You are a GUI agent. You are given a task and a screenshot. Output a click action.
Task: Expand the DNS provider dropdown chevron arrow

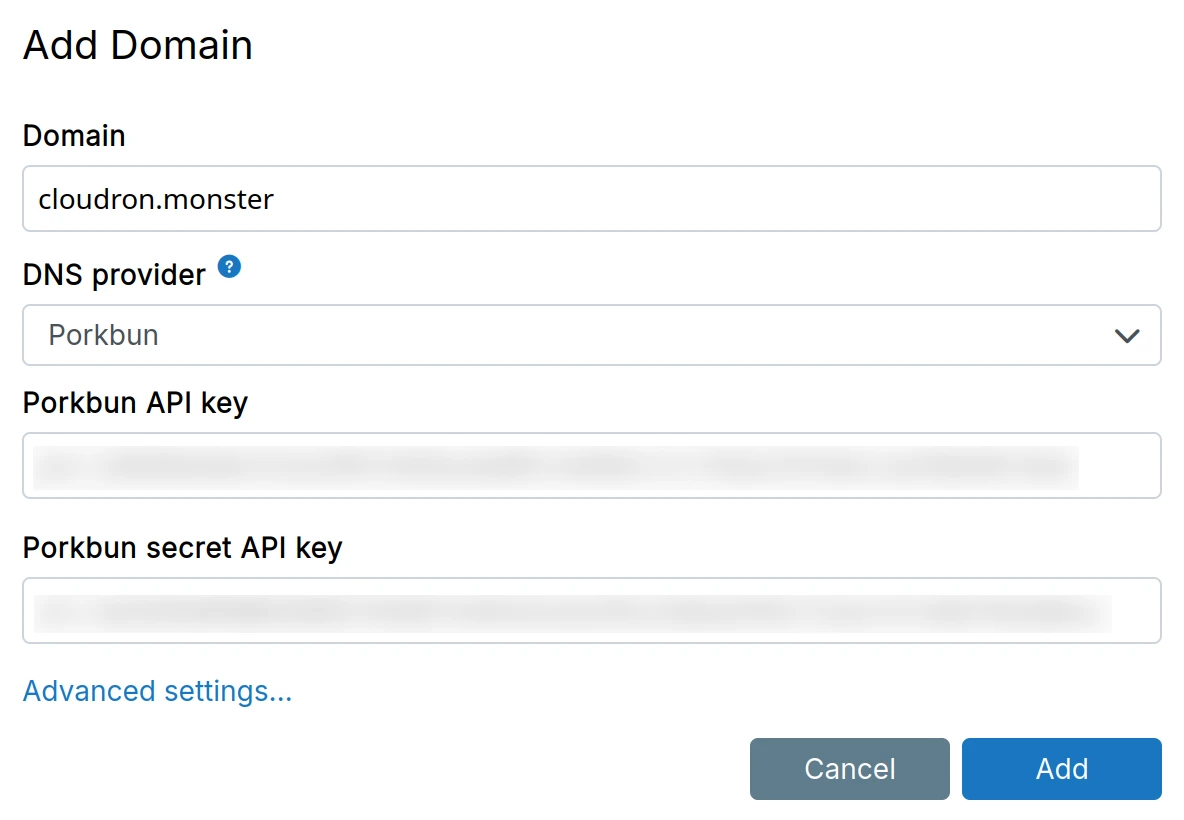coord(1127,336)
